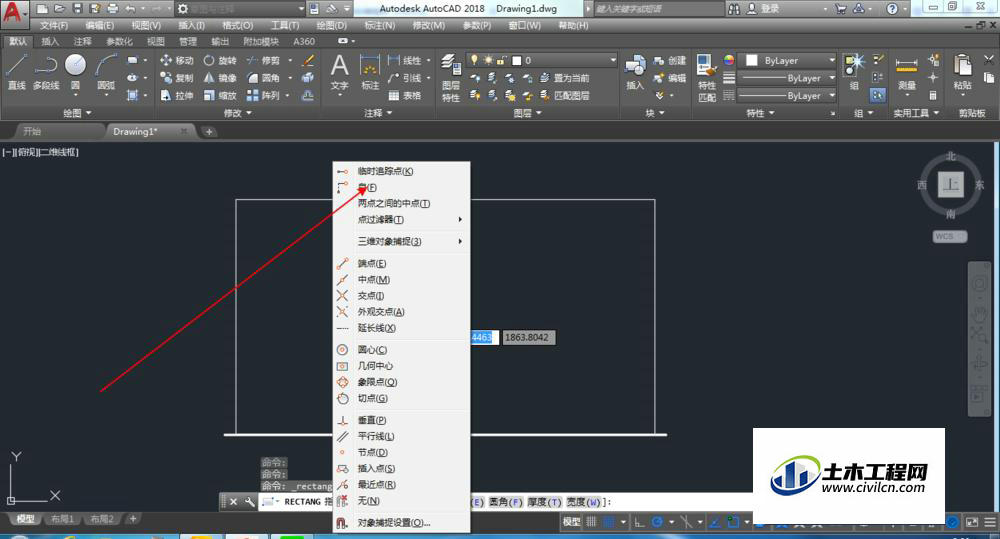The width and height of the screenshot is (1000, 539).
Task: Toggle ortho mode in the status bar
Action: point(639,522)
